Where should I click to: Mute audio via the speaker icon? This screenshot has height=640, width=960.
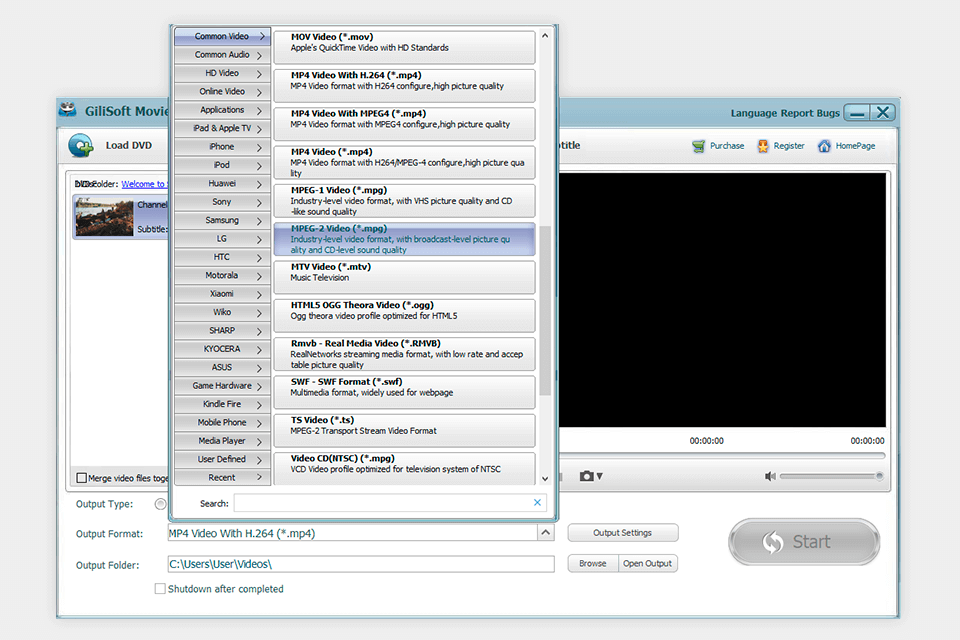tap(768, 476)
